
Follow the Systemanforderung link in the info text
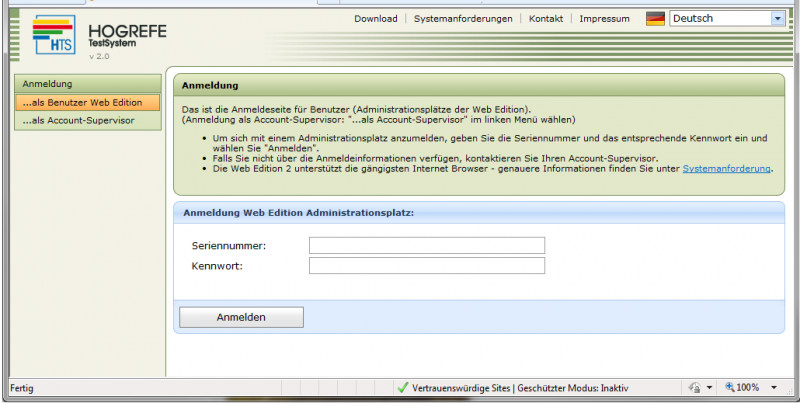(726, 169)
